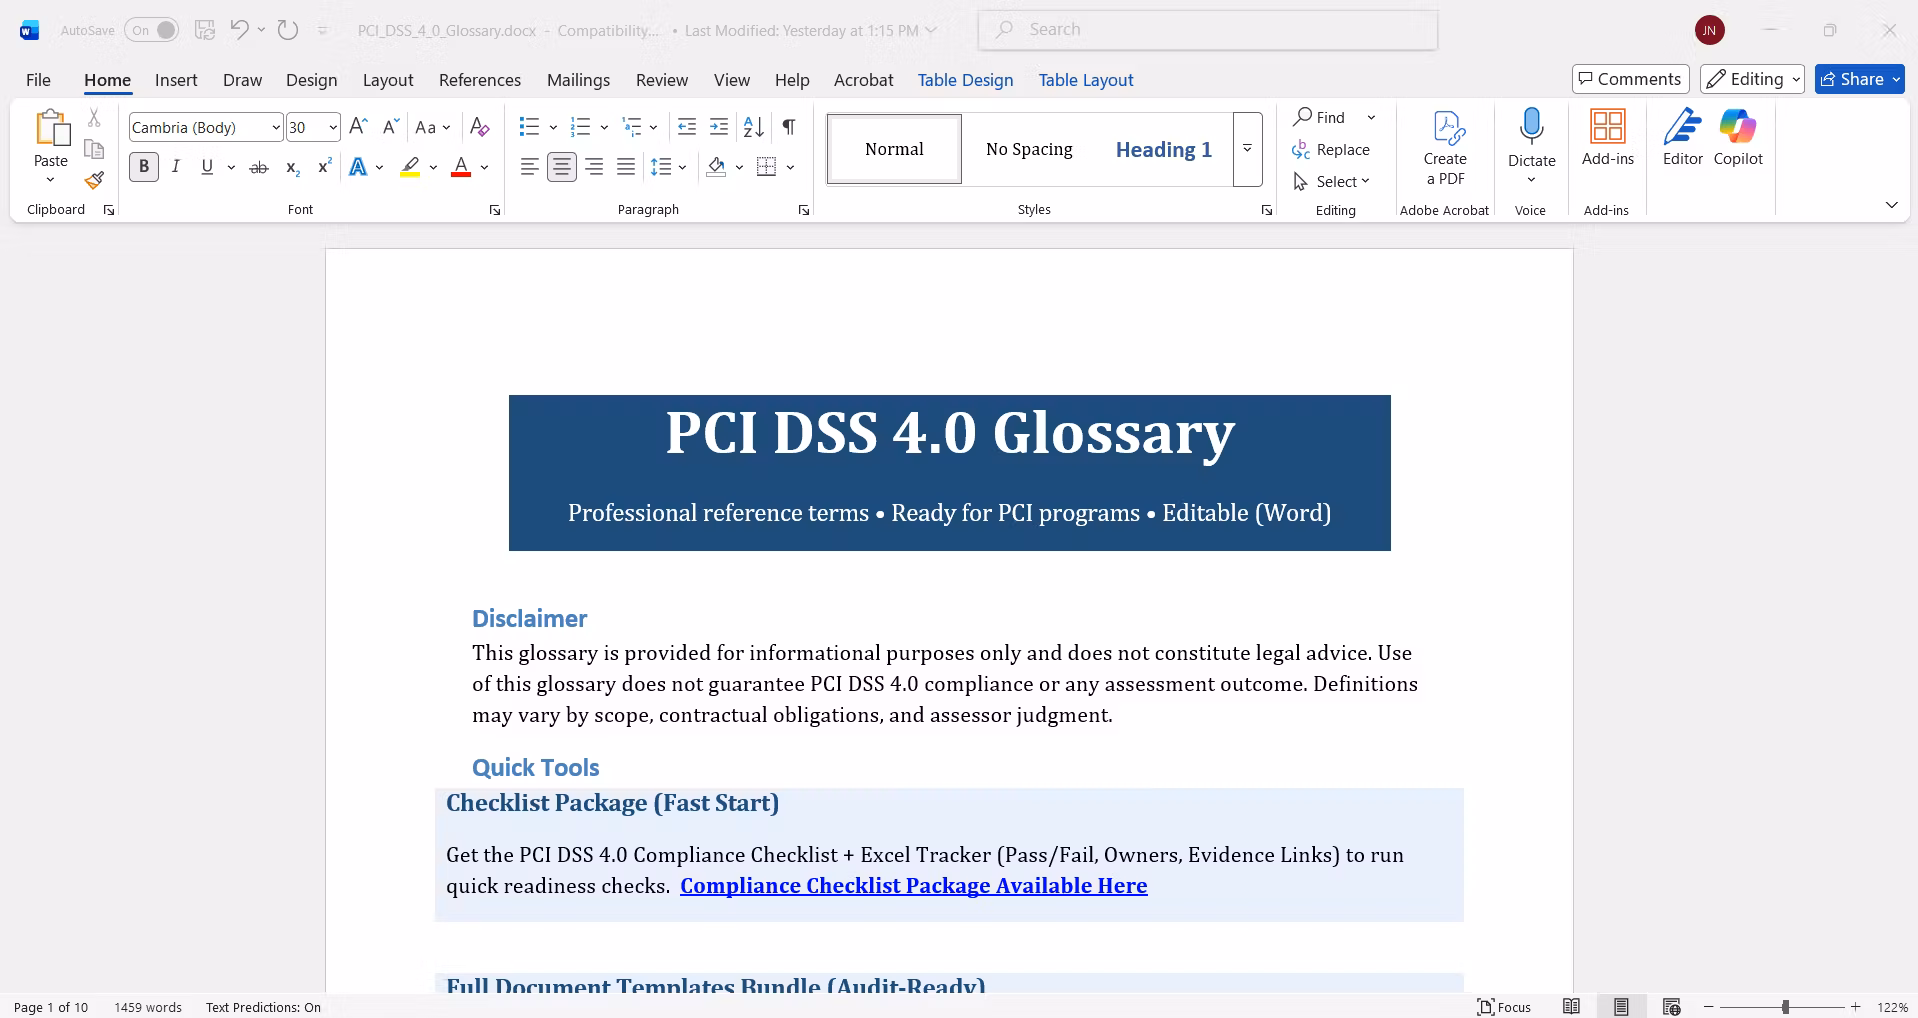Align text to the left

pyautogui.click(x=530, y=167)
